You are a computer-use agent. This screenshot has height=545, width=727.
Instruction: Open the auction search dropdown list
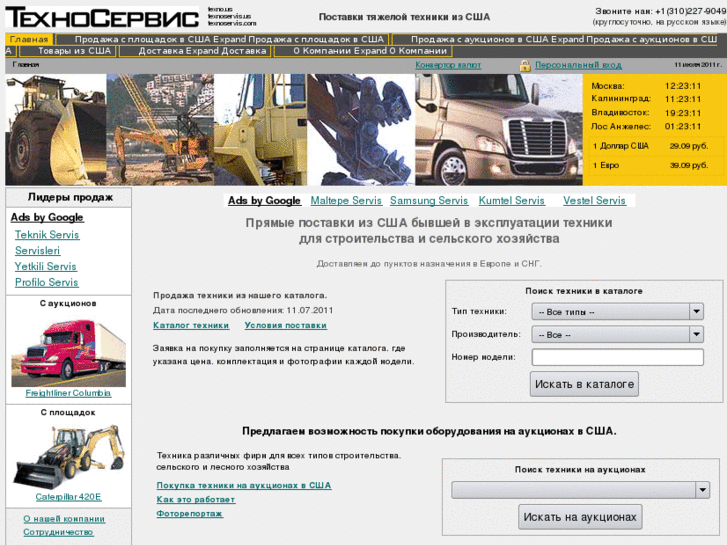click(580, 490)
